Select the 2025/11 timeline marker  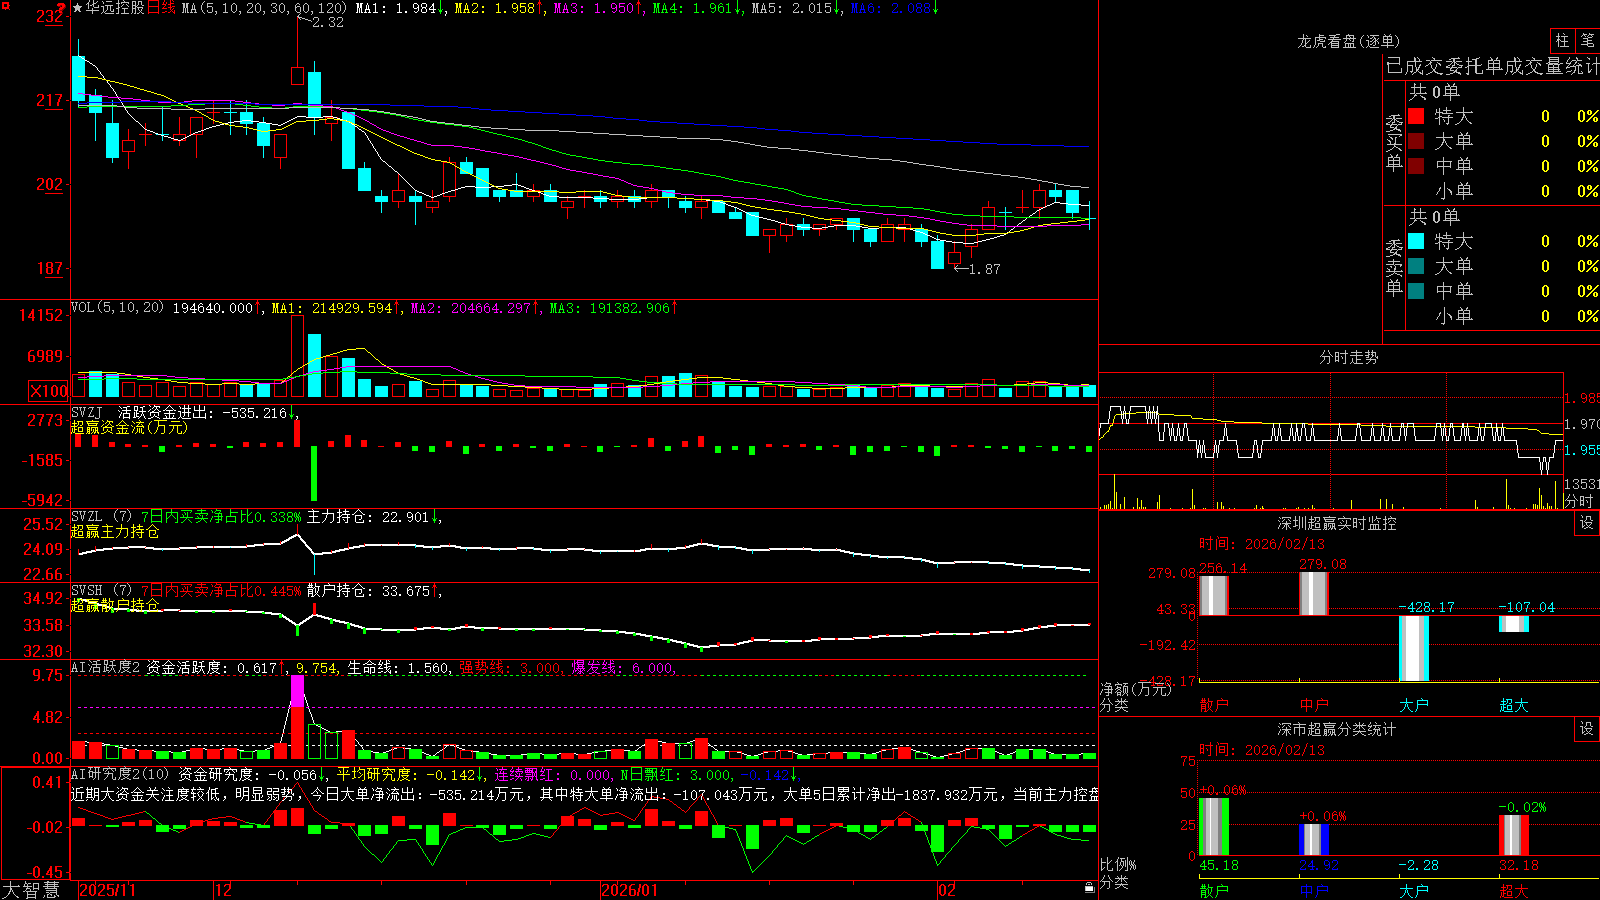(107, 890)
